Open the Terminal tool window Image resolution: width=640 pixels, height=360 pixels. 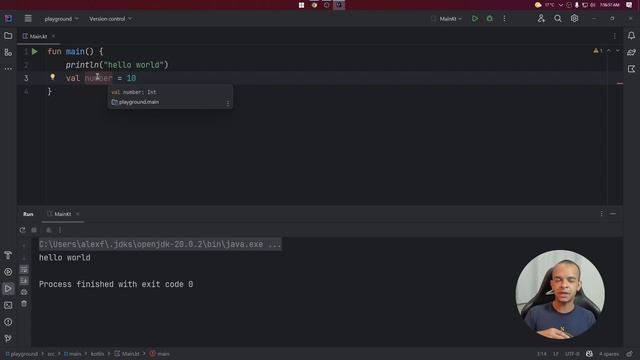[8, 305]
